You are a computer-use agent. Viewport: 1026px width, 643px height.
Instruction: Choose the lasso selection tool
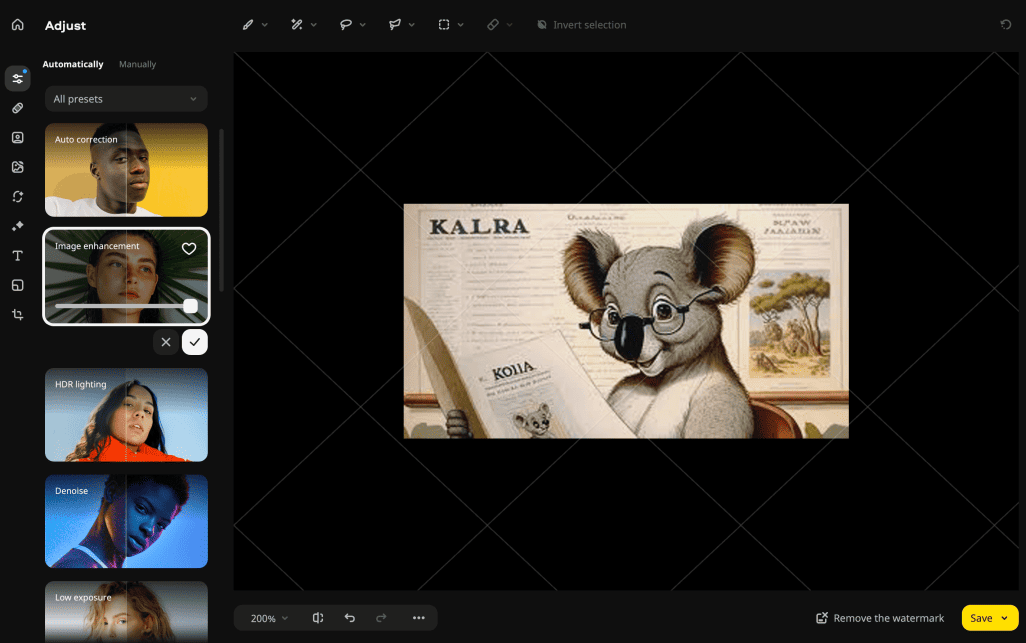346,25
